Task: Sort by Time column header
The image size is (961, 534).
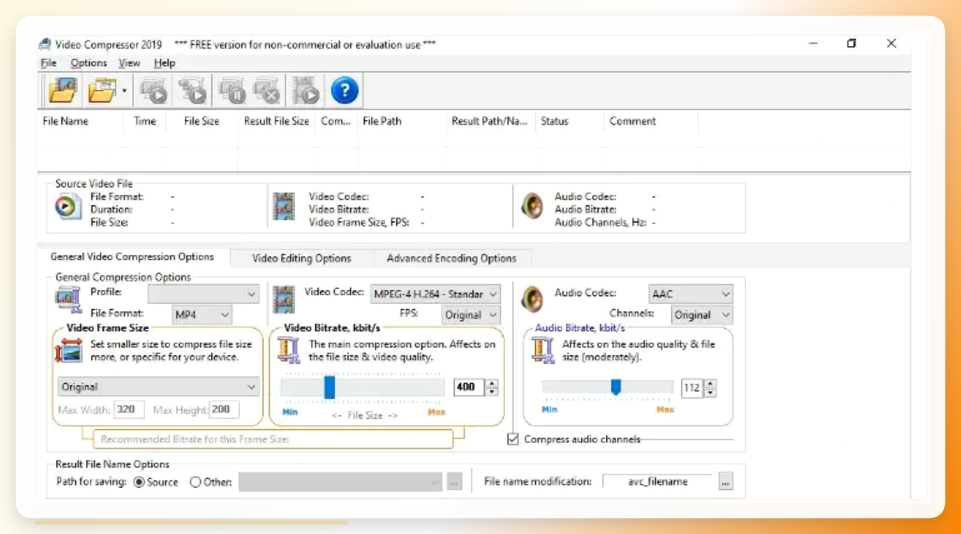Action: coord(145,121)
